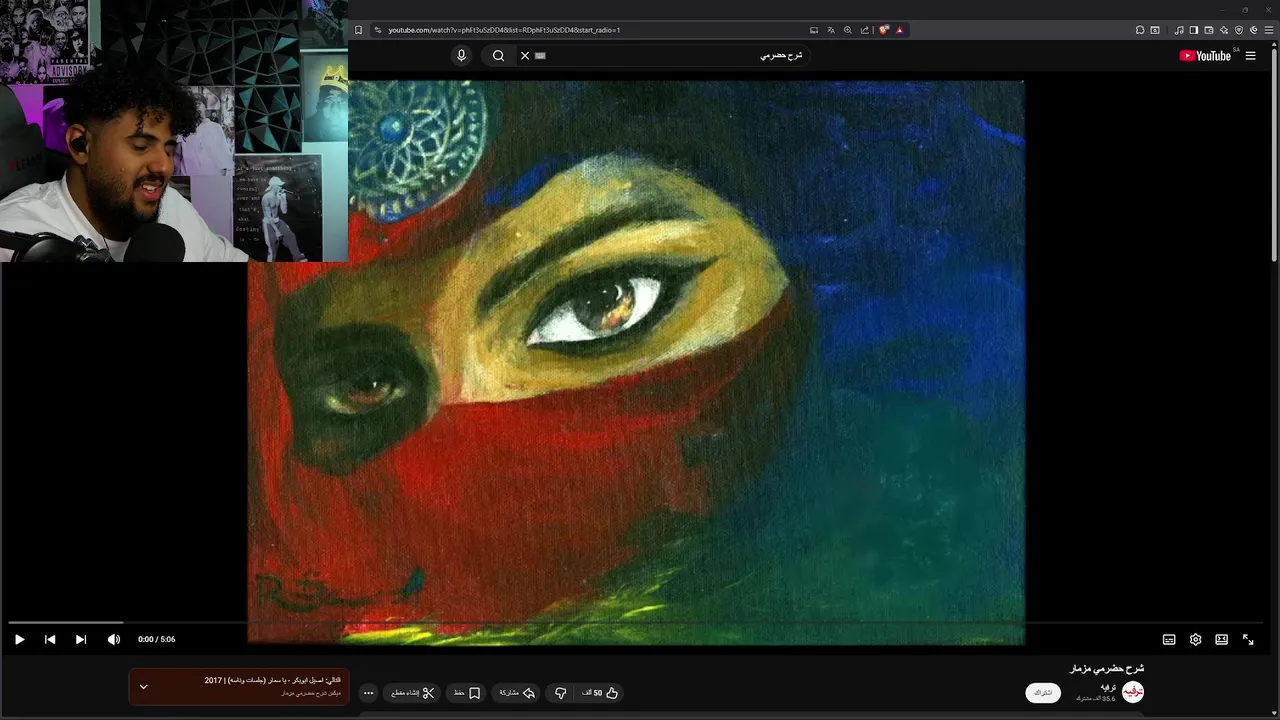Open zoom magnifier icon in address bar
Viewport: 1280px width, 720px height.
848,30
